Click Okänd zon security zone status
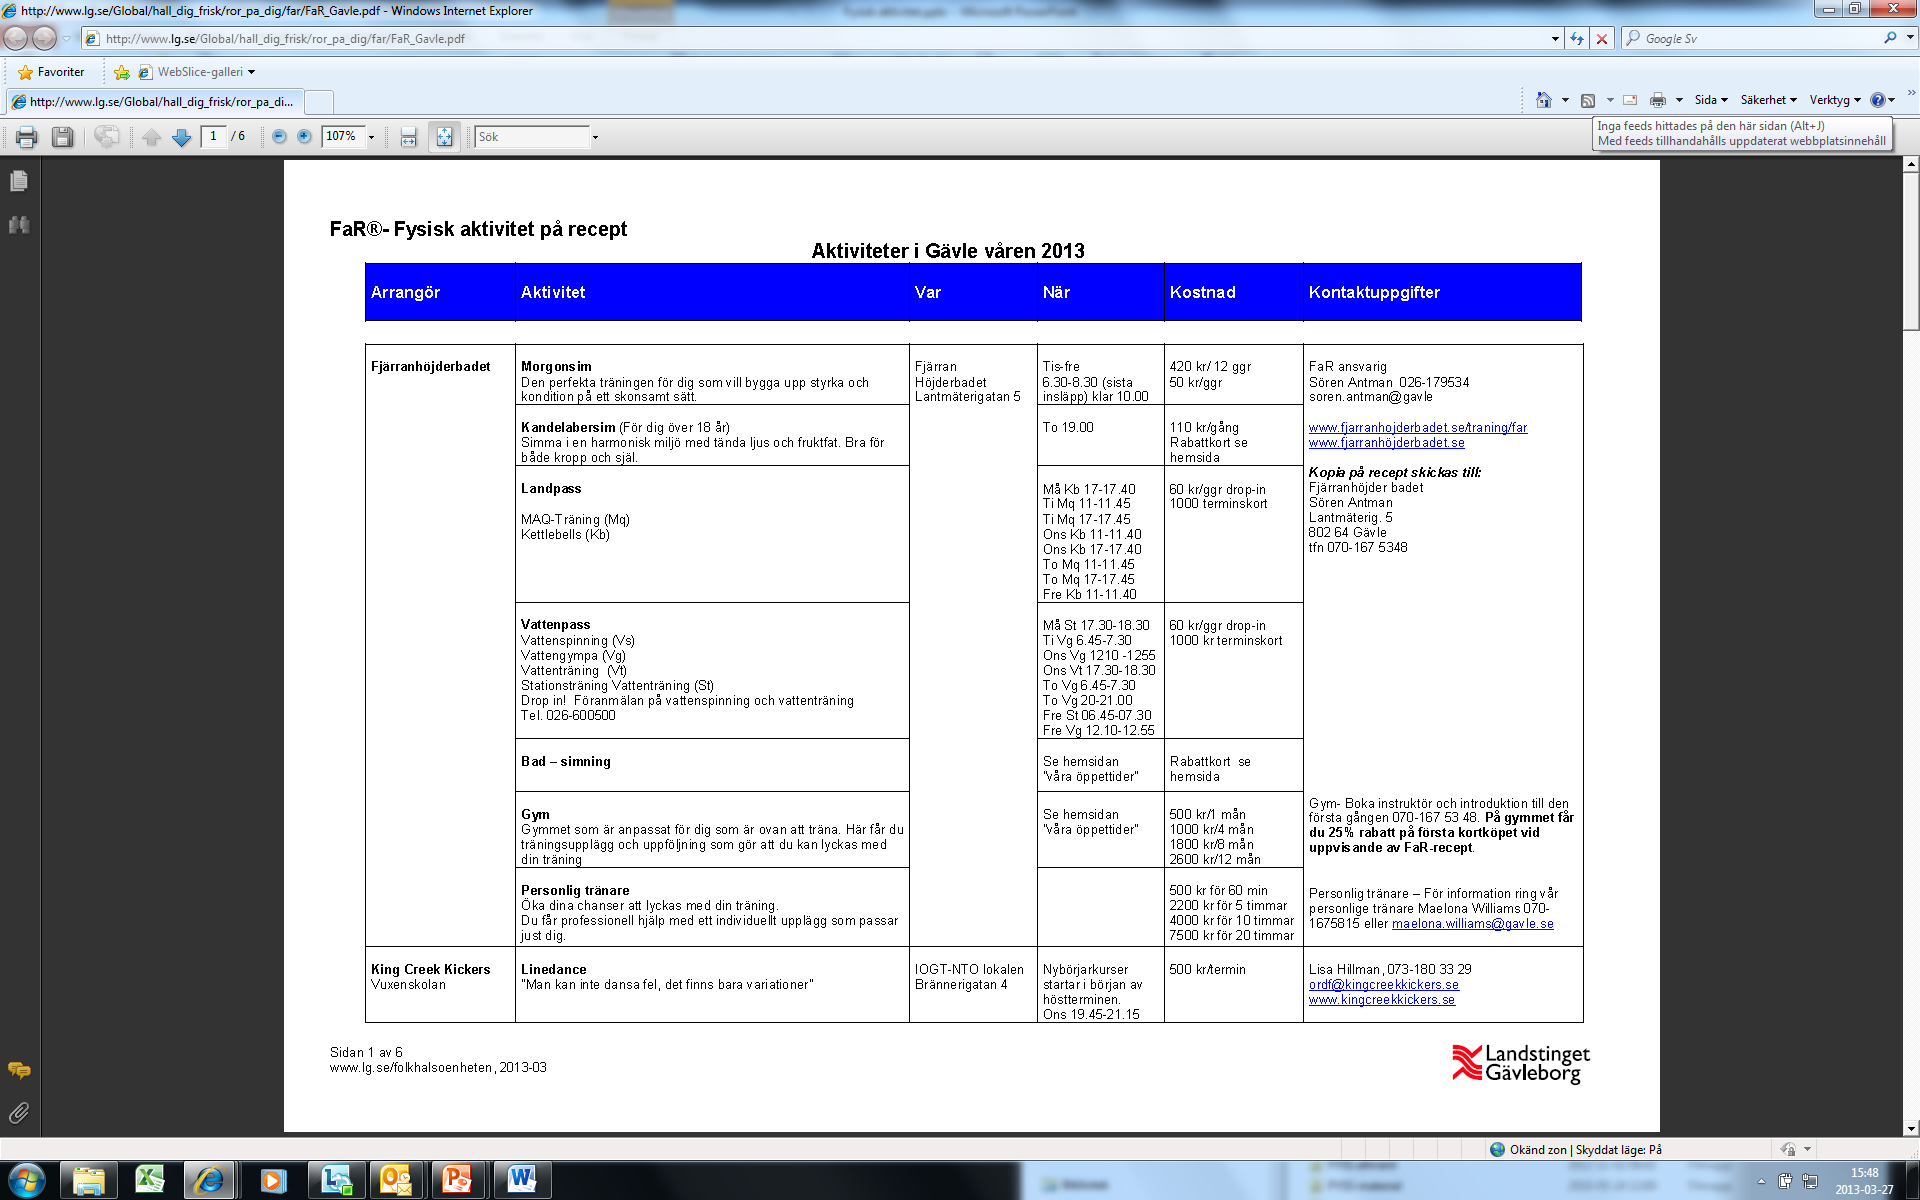Screen dimensions: 1920x1200 (1575, 1150)
